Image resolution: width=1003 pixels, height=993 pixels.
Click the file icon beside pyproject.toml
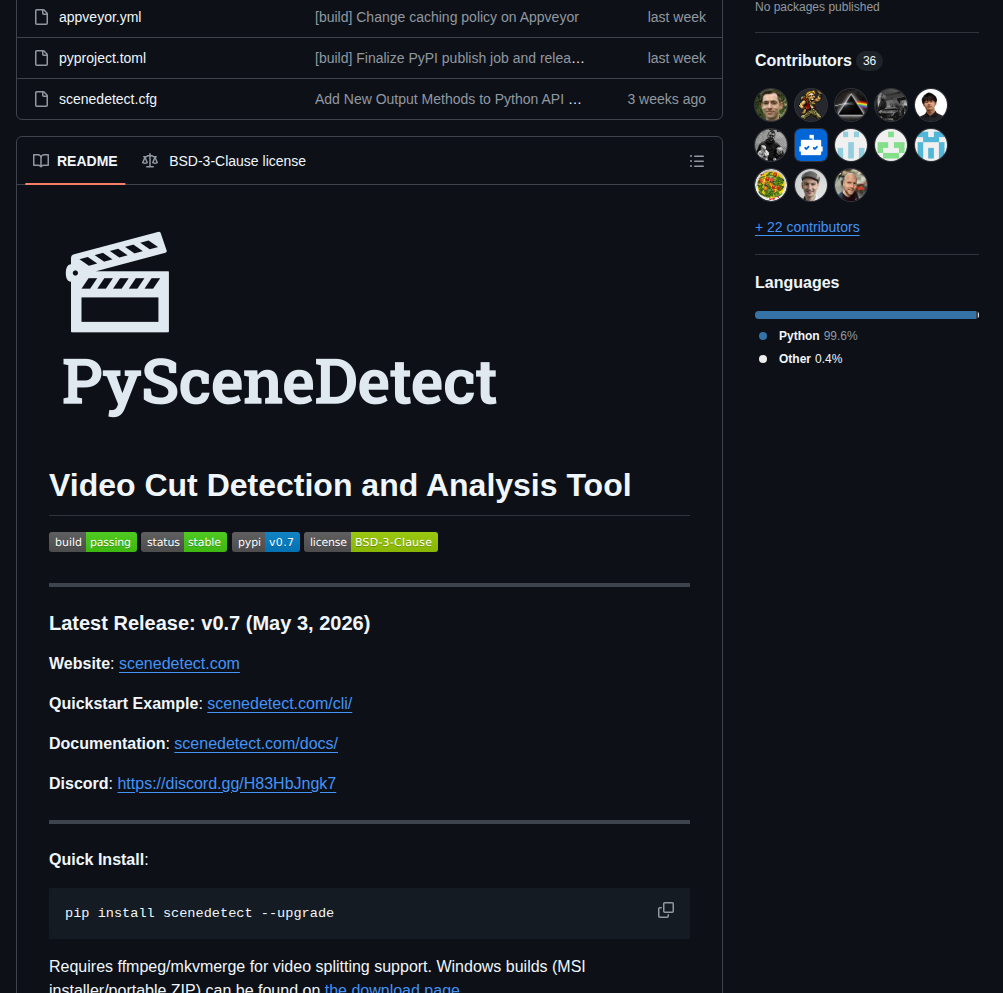click(42, 58)
